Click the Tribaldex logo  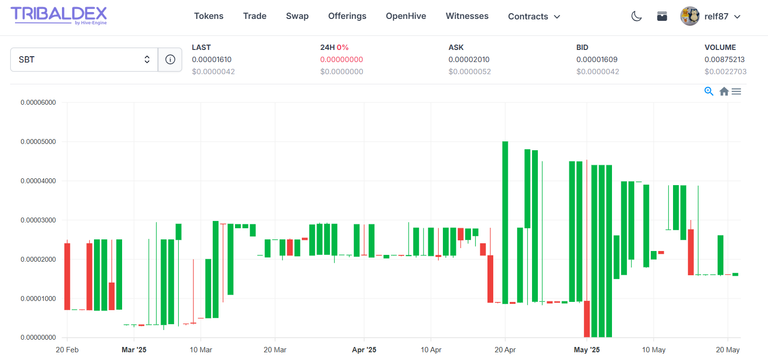[x=59, y=15]
